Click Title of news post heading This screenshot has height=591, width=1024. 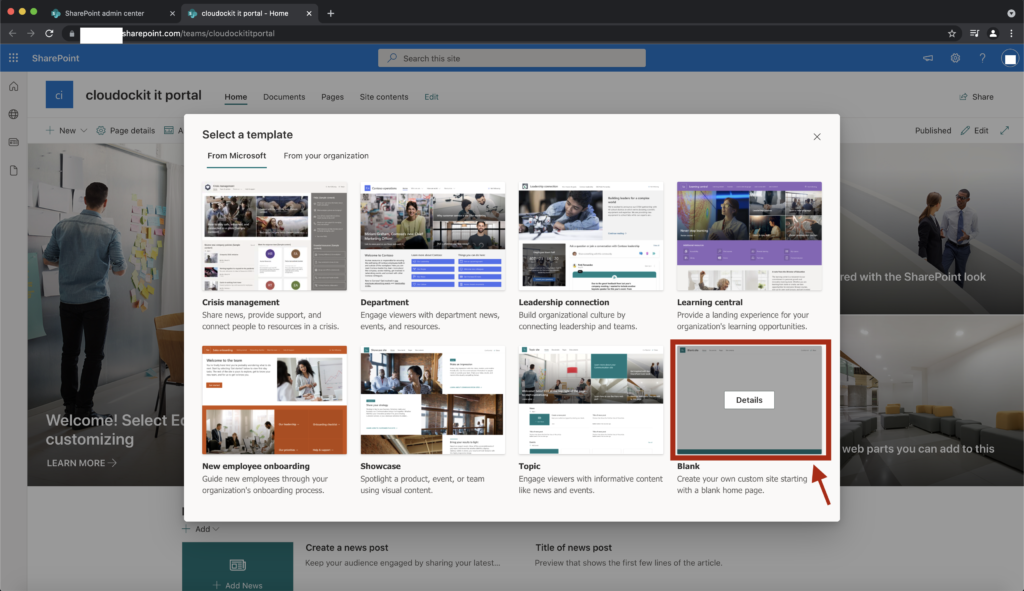pos(573,548)
